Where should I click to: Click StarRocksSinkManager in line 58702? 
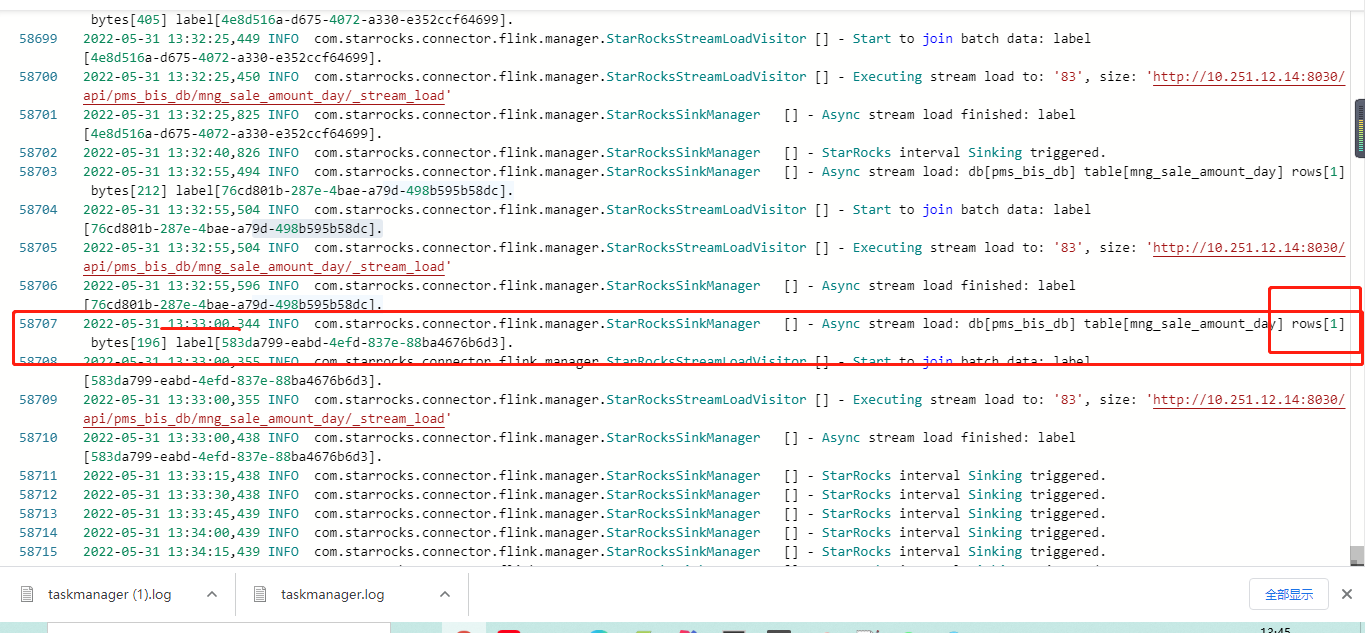(x=683, y=152)
